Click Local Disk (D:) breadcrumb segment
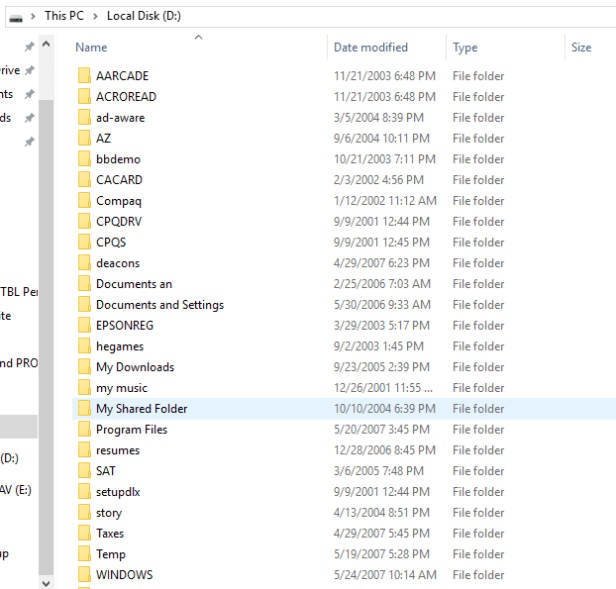616x589 pixels. pos(144,16)
